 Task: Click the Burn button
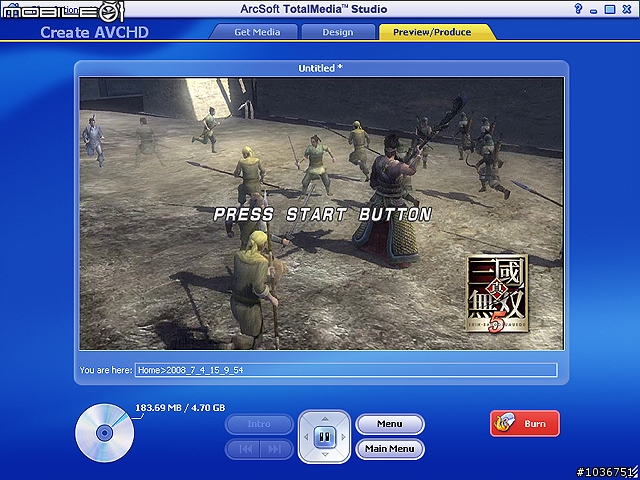coord(525,424)
